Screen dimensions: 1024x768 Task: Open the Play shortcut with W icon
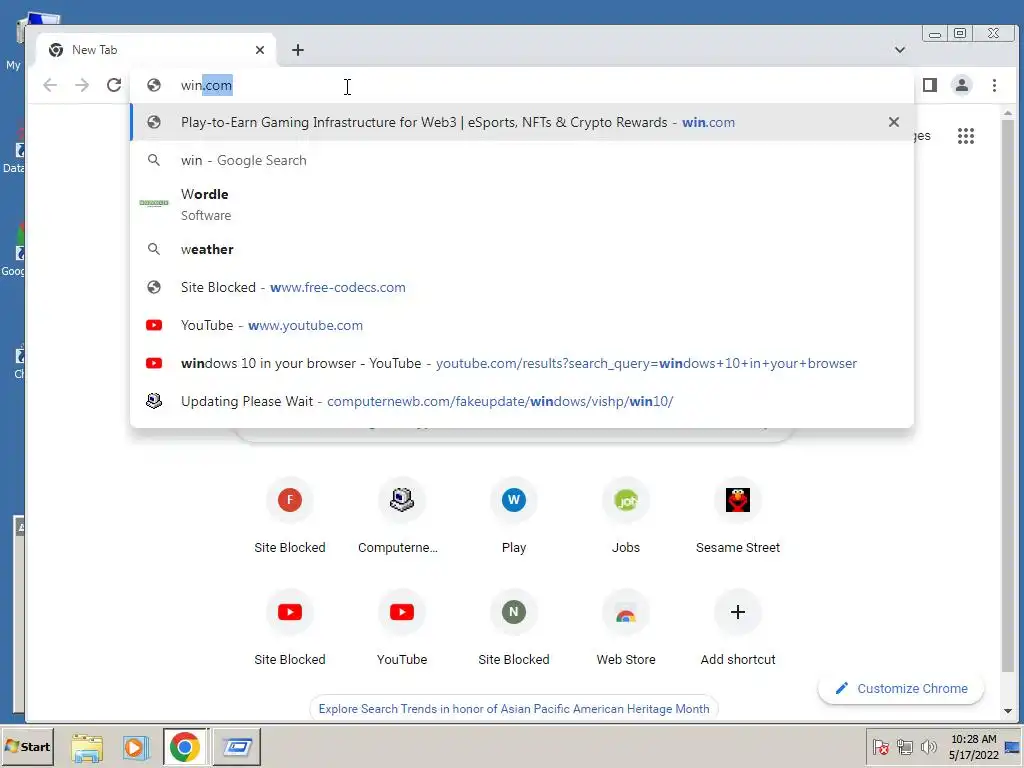(x=514, y=516)
